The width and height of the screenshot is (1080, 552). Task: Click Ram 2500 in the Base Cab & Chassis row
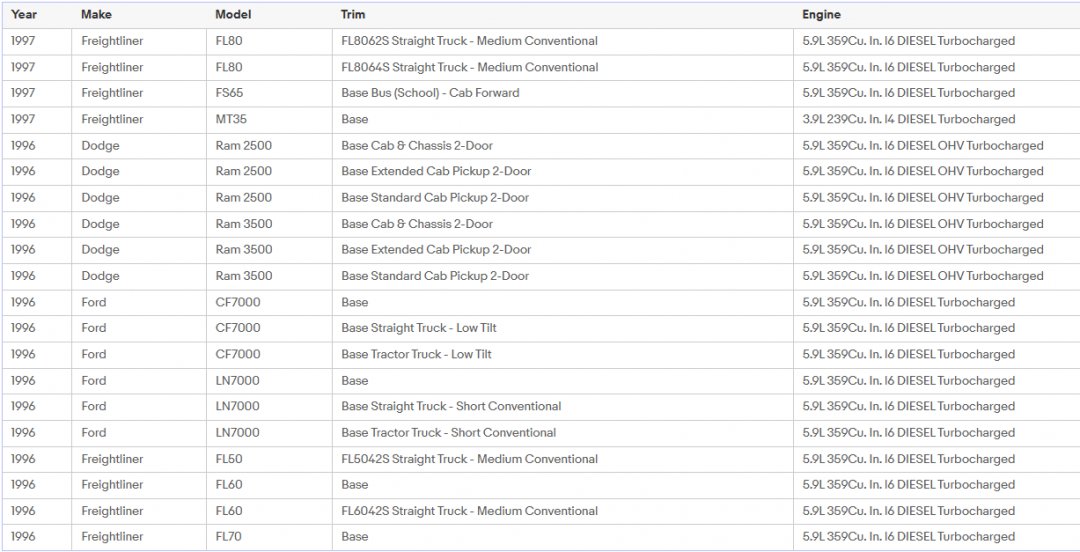[x=243, y=145]
